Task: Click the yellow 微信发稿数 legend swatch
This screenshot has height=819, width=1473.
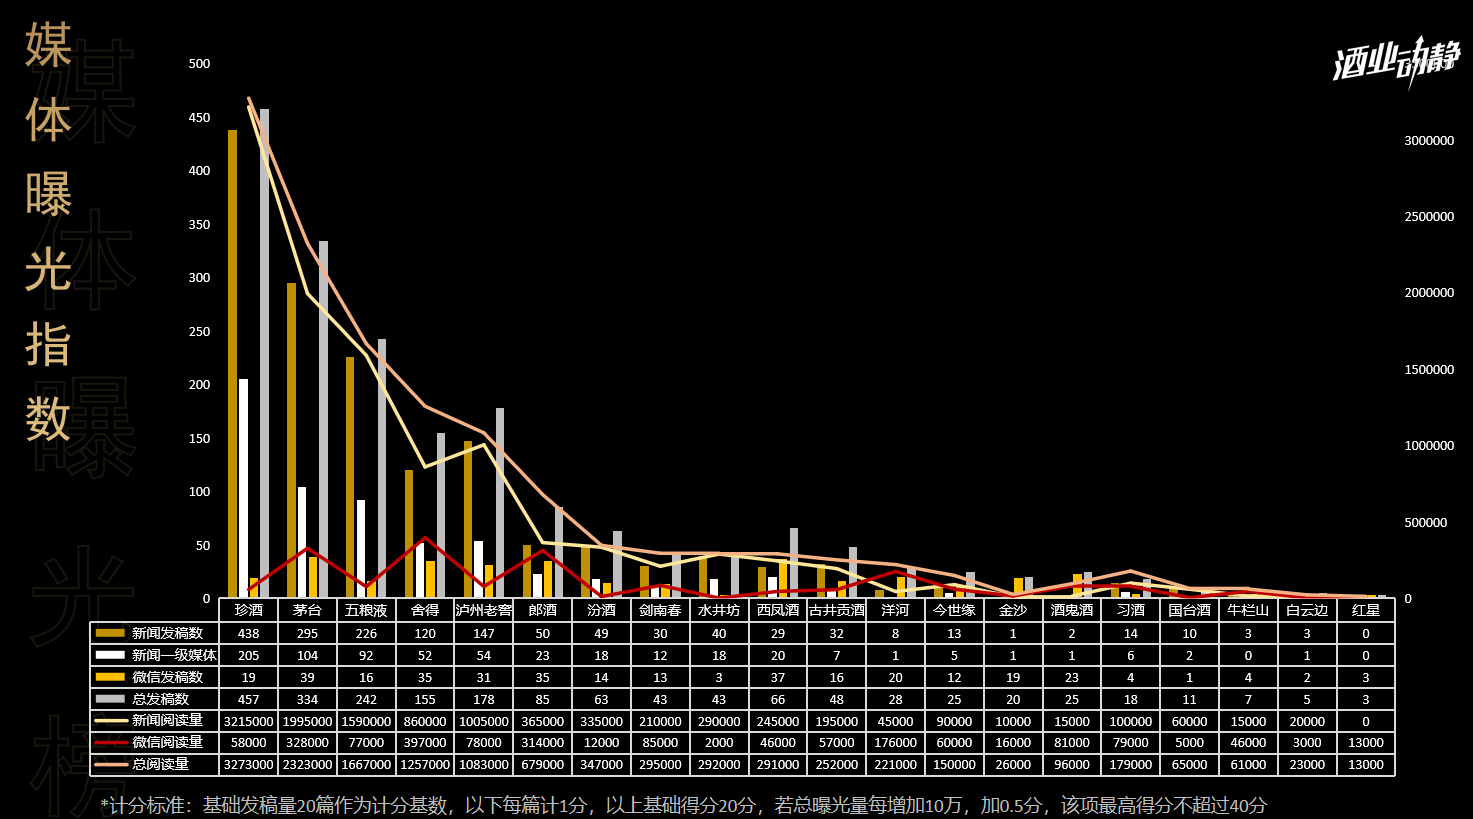Action: pyautogui.click(x=110, y=677)
